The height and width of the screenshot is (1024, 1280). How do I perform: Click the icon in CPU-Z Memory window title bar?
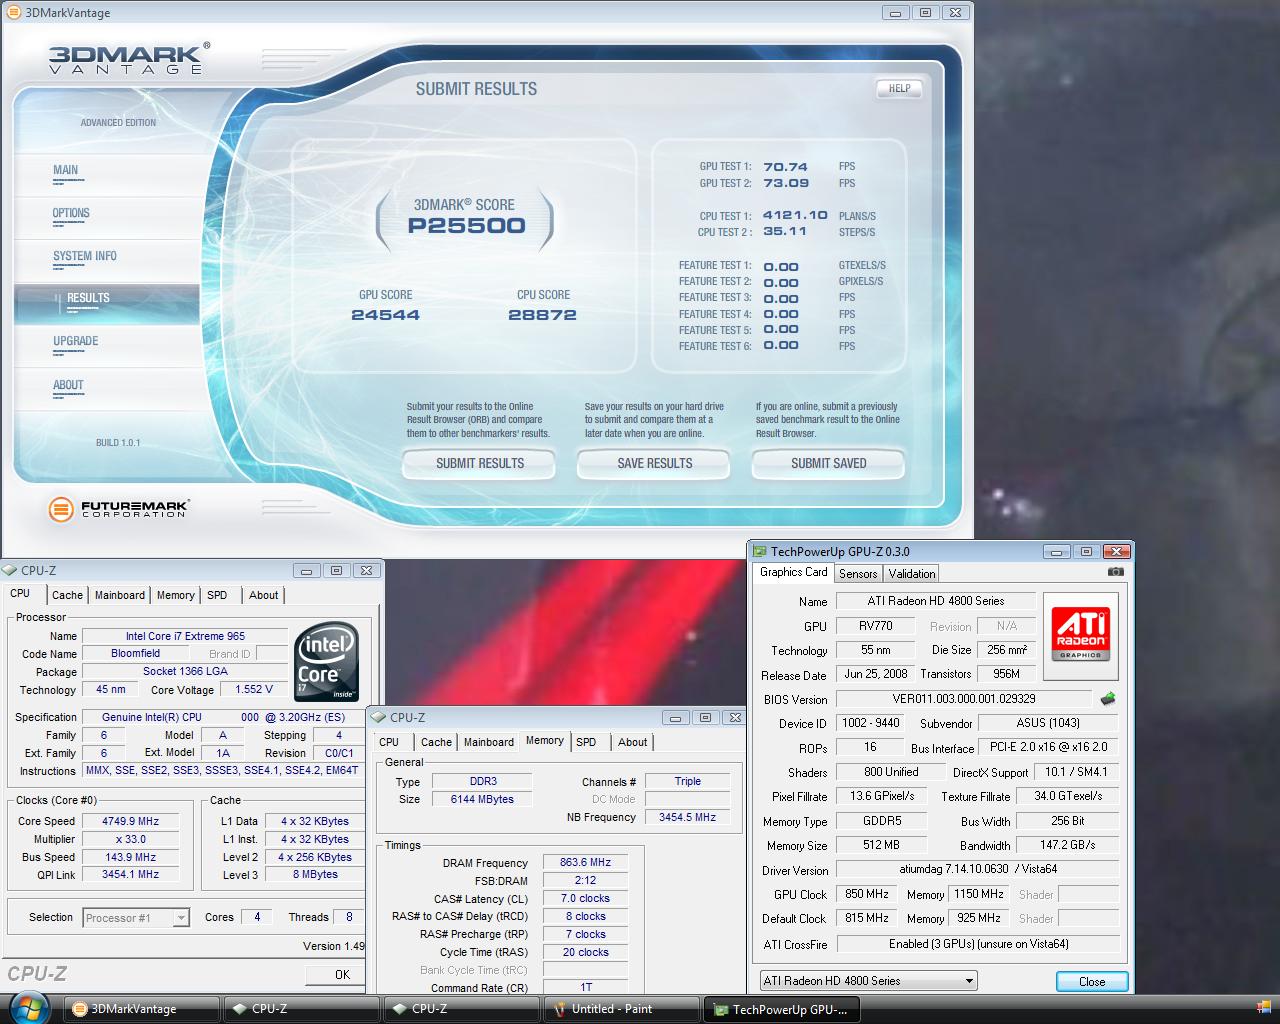pyautogui.click(x=378, y=717)
